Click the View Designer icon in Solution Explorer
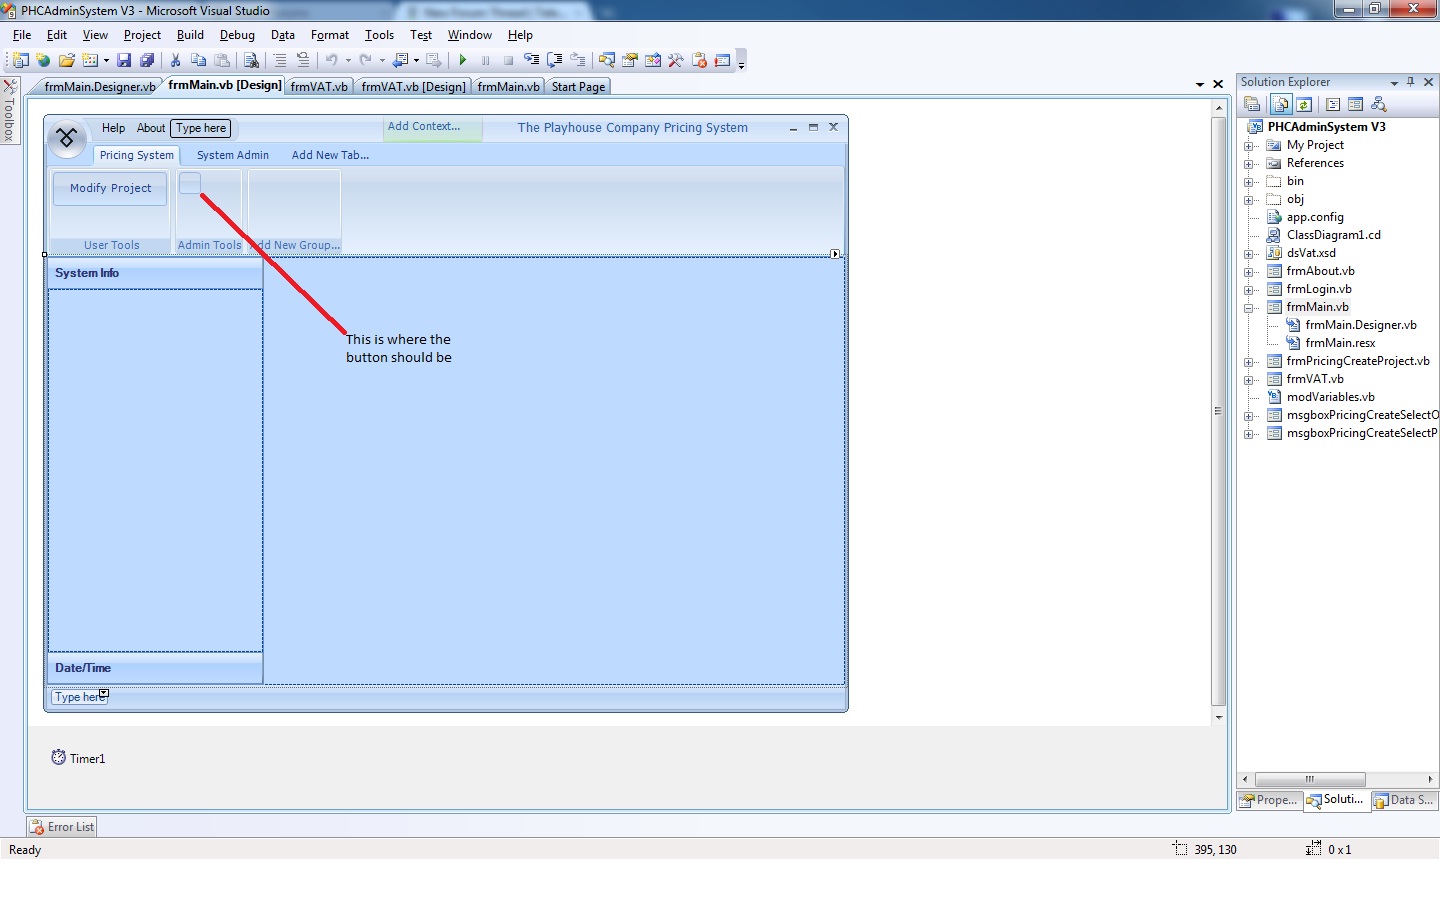The image size is (1441, 900). [x=1356, y=104]
